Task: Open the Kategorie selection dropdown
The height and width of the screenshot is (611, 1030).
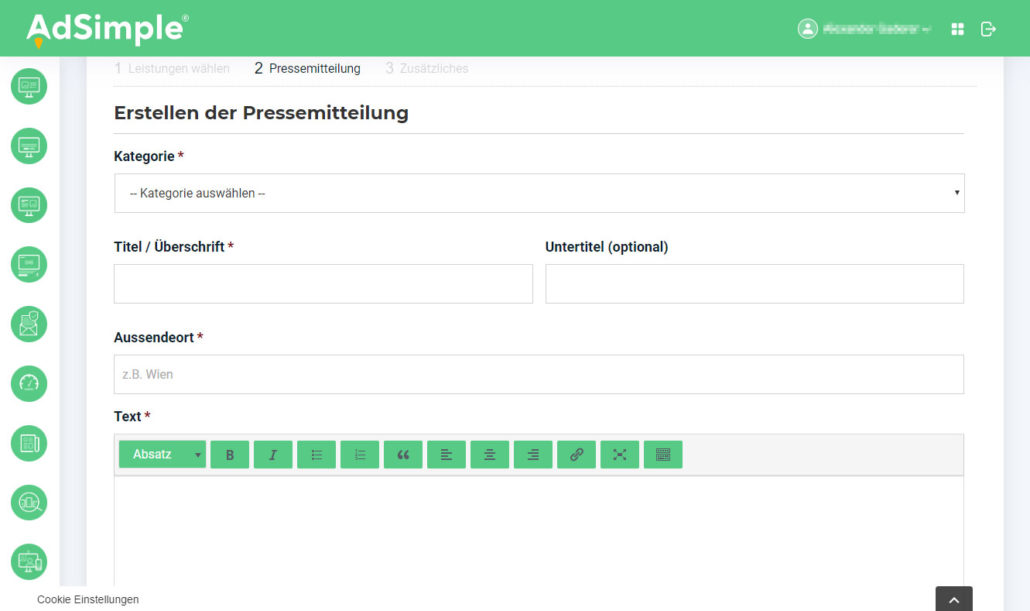Action: click(x=540, y=192)
